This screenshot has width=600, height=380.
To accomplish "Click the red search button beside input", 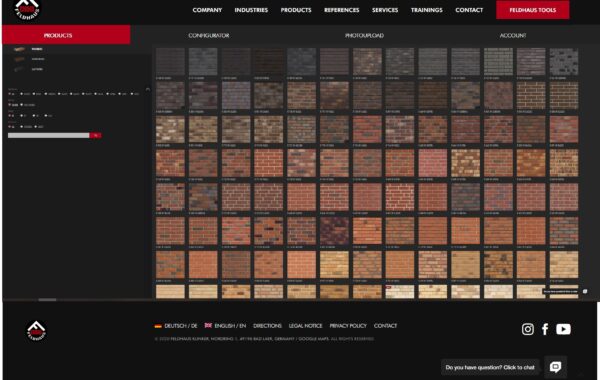I will point(95,135).
